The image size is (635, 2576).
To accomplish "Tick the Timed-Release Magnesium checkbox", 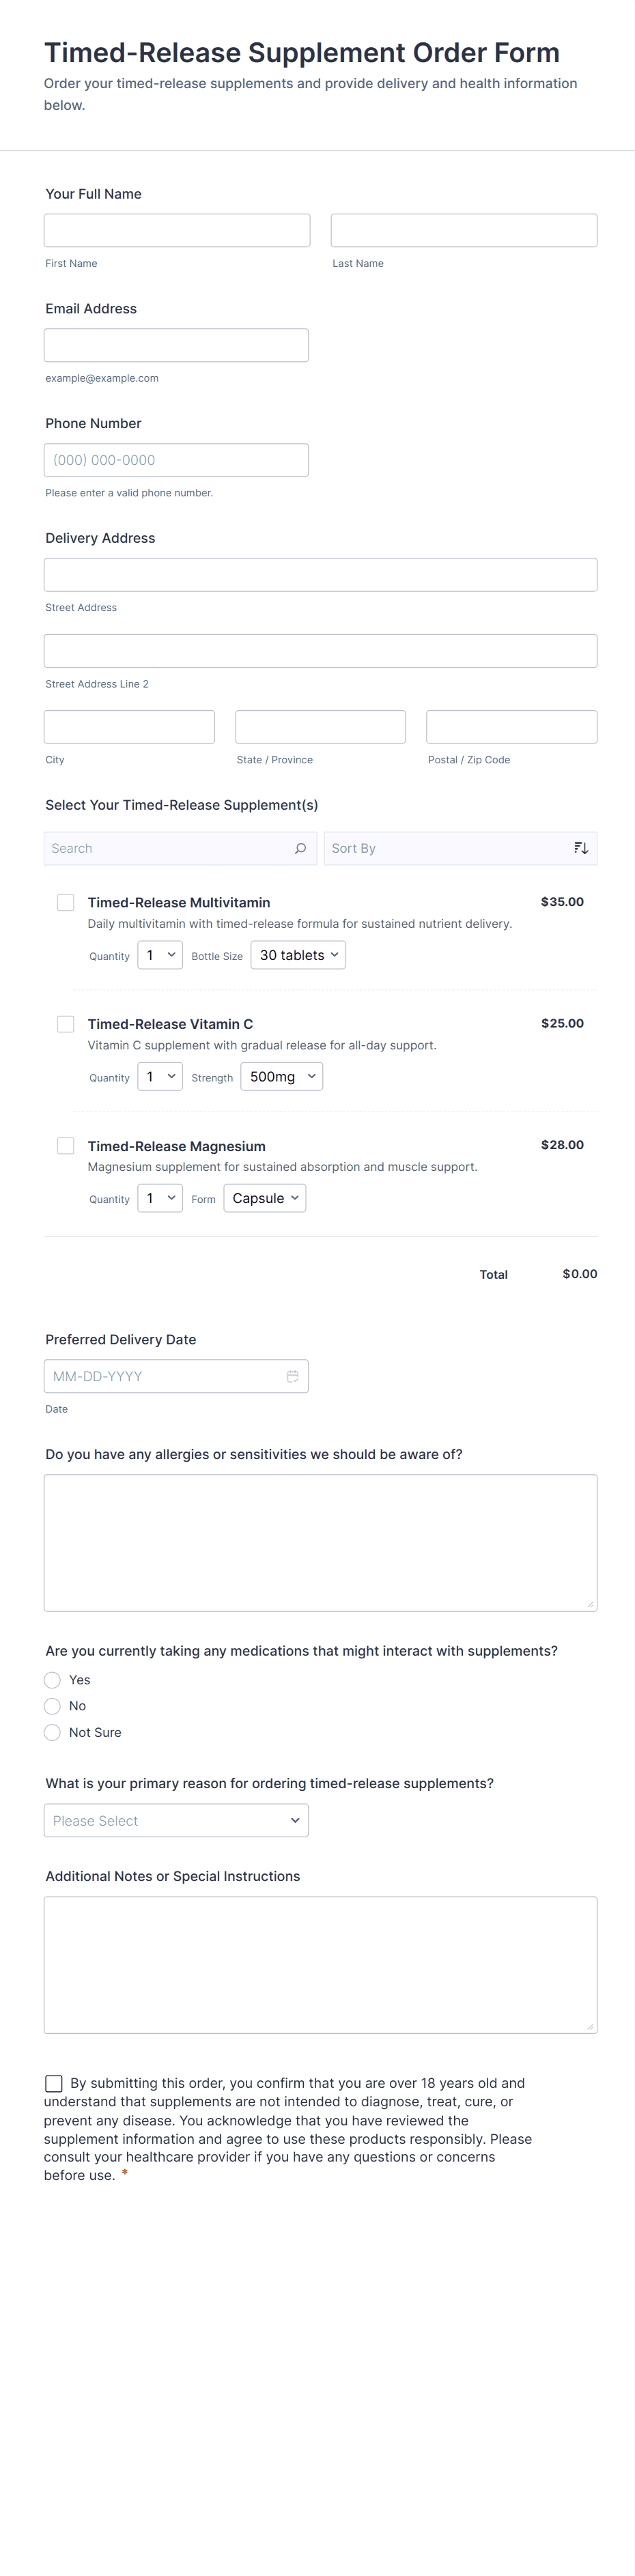I will click(66, 1146).
